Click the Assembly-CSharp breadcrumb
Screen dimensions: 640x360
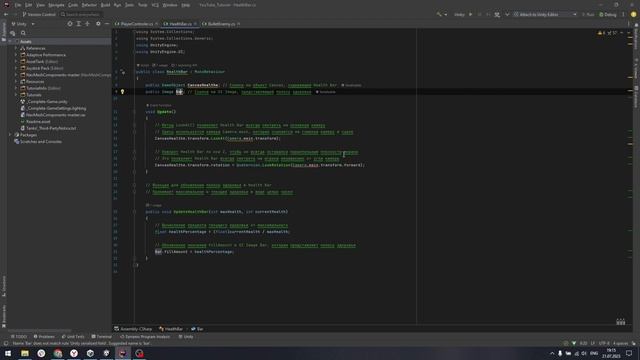(x=133, y=329)
